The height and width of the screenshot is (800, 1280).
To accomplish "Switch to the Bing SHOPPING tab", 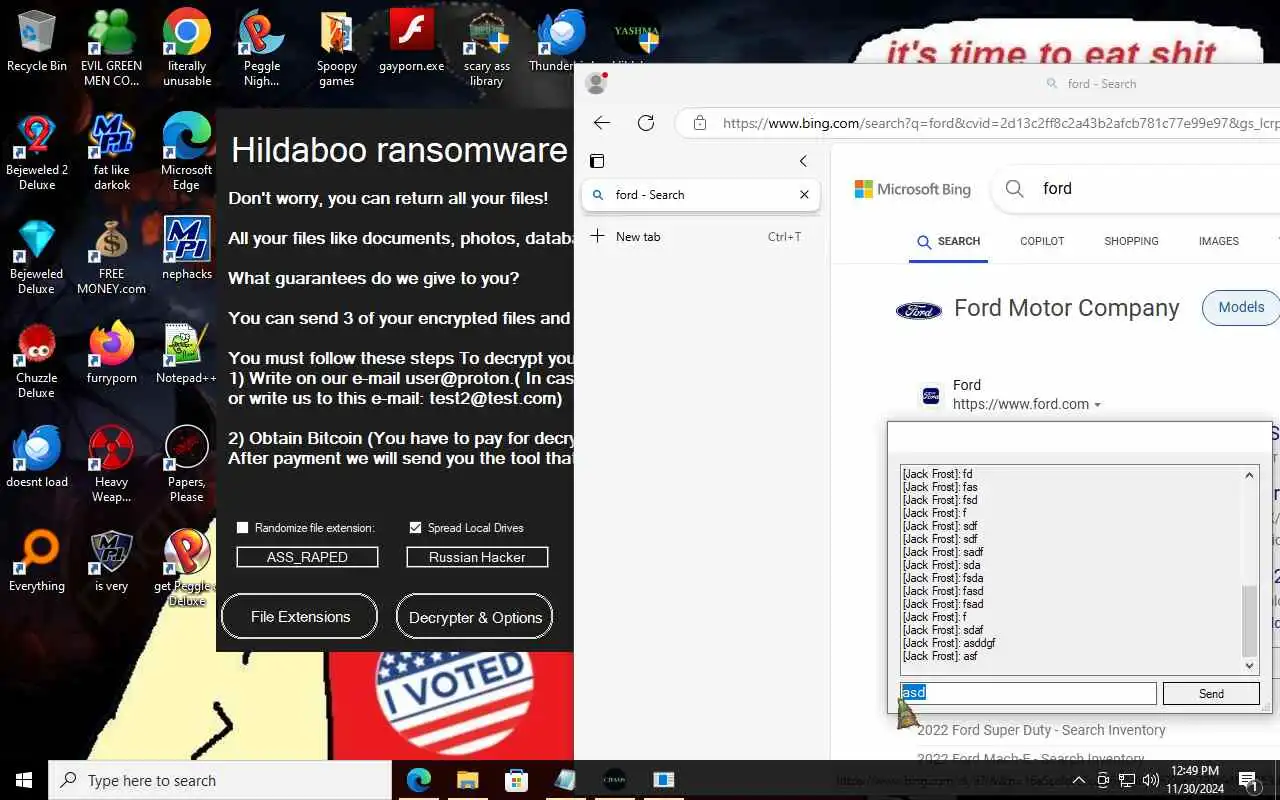I will click(1131, 241).
